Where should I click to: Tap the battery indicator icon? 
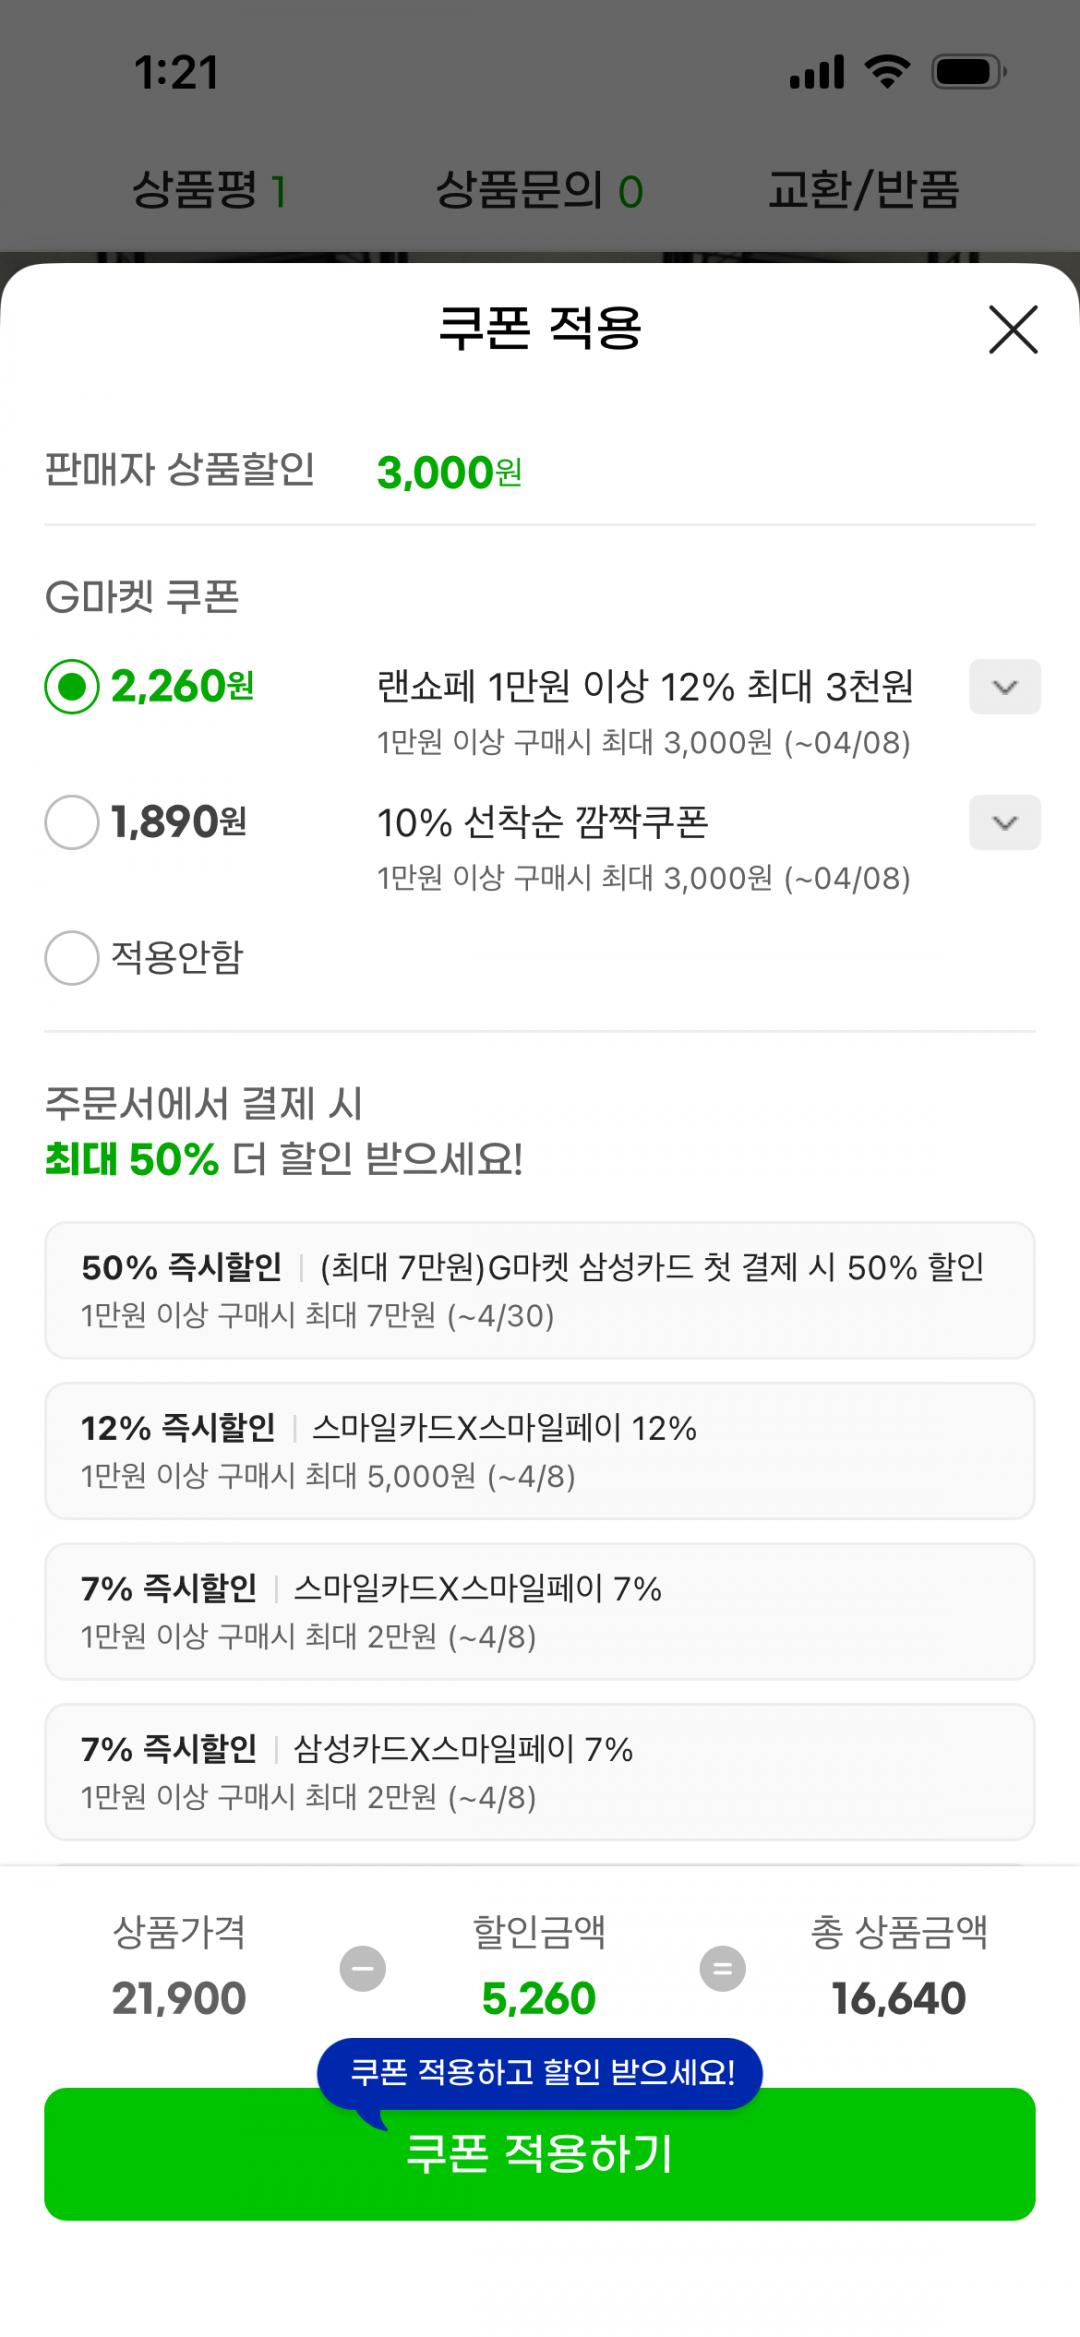pyautogui.click(x=968, y=72)
